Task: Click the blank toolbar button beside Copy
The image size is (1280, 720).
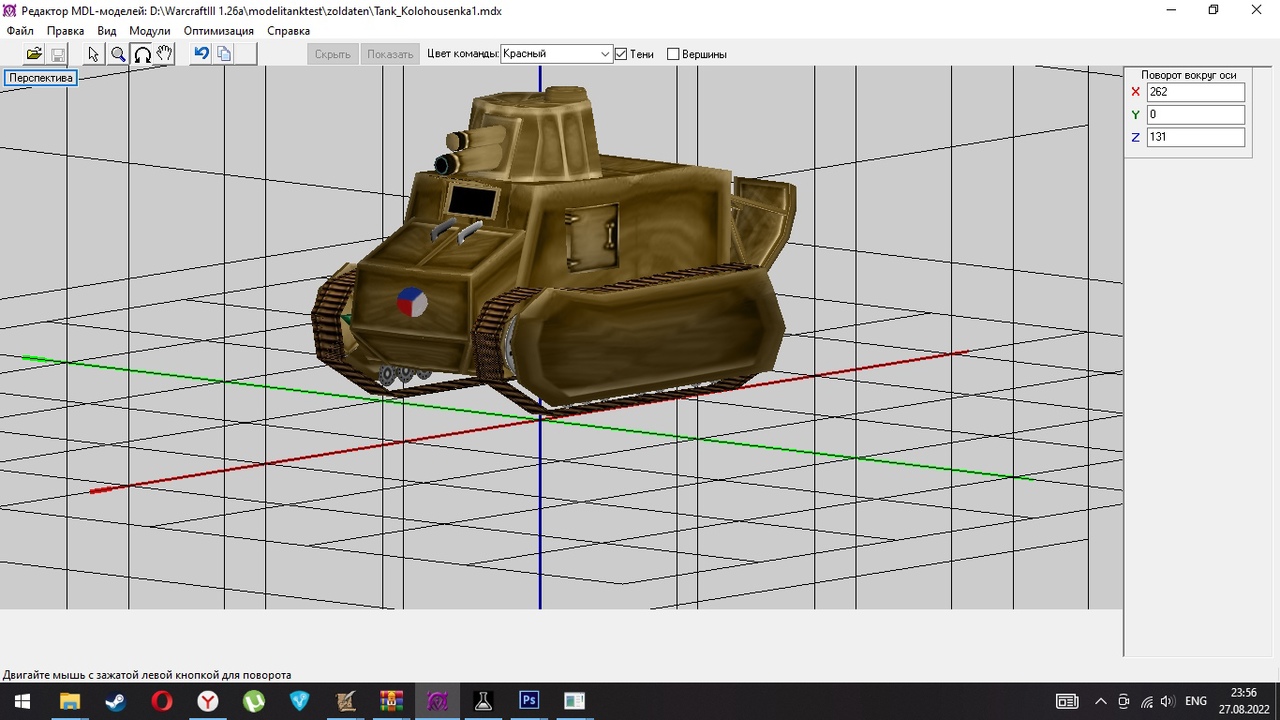Action: pos(247,54)
